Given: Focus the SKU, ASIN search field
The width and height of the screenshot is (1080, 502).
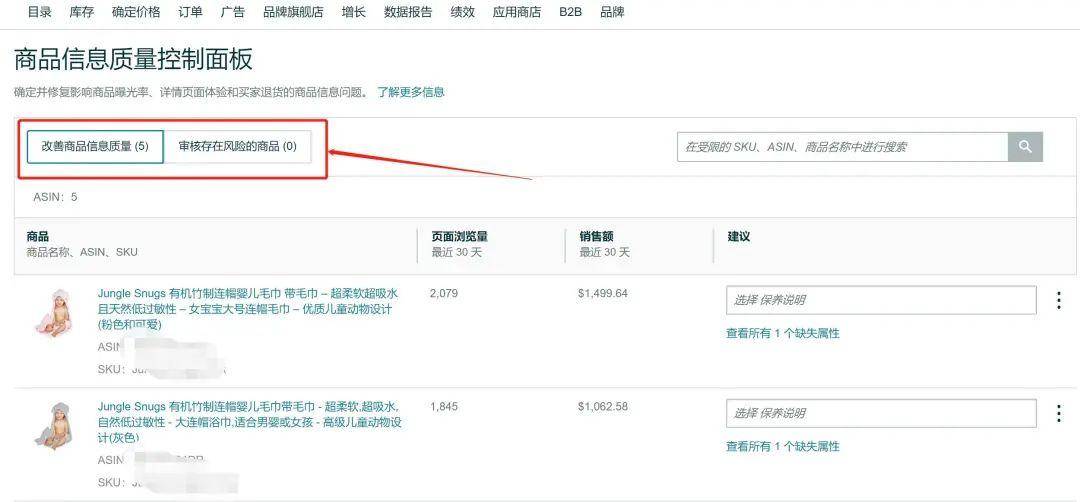Looking at the screenshot, I should coord(842,147).
